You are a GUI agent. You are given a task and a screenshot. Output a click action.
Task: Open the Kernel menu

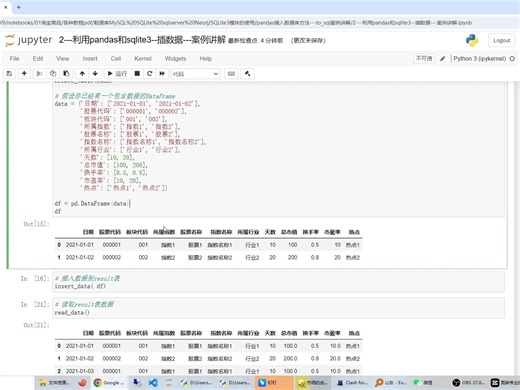(143, 58)
